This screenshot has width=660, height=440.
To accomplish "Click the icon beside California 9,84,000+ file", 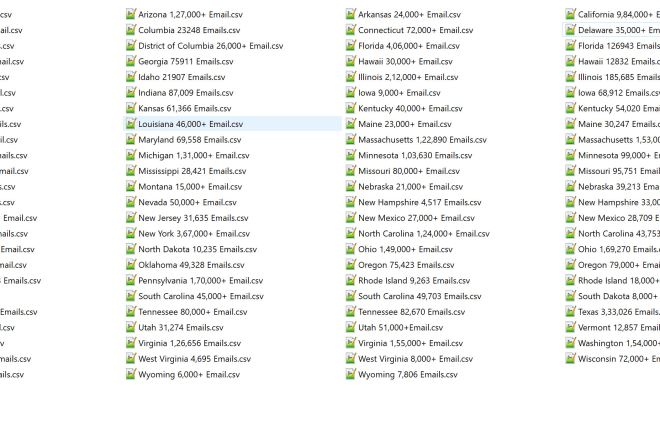I will pos(570,14).
